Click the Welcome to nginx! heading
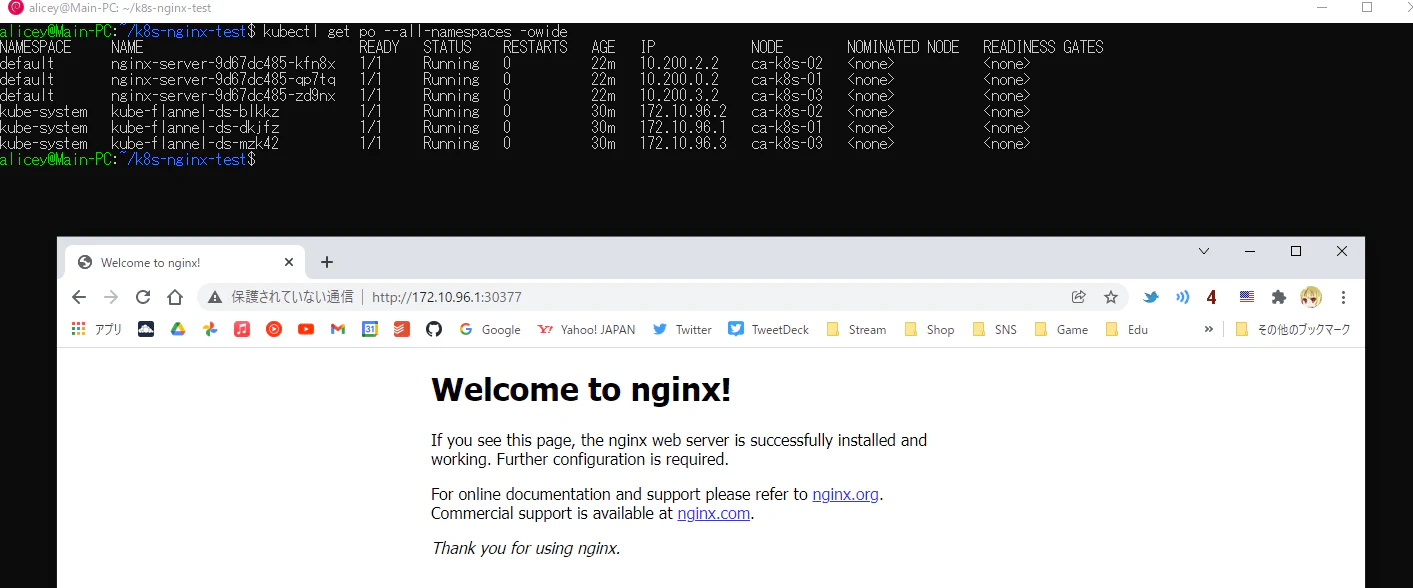Viewport: 1413px width, 588px height. (x=581, y=390)
